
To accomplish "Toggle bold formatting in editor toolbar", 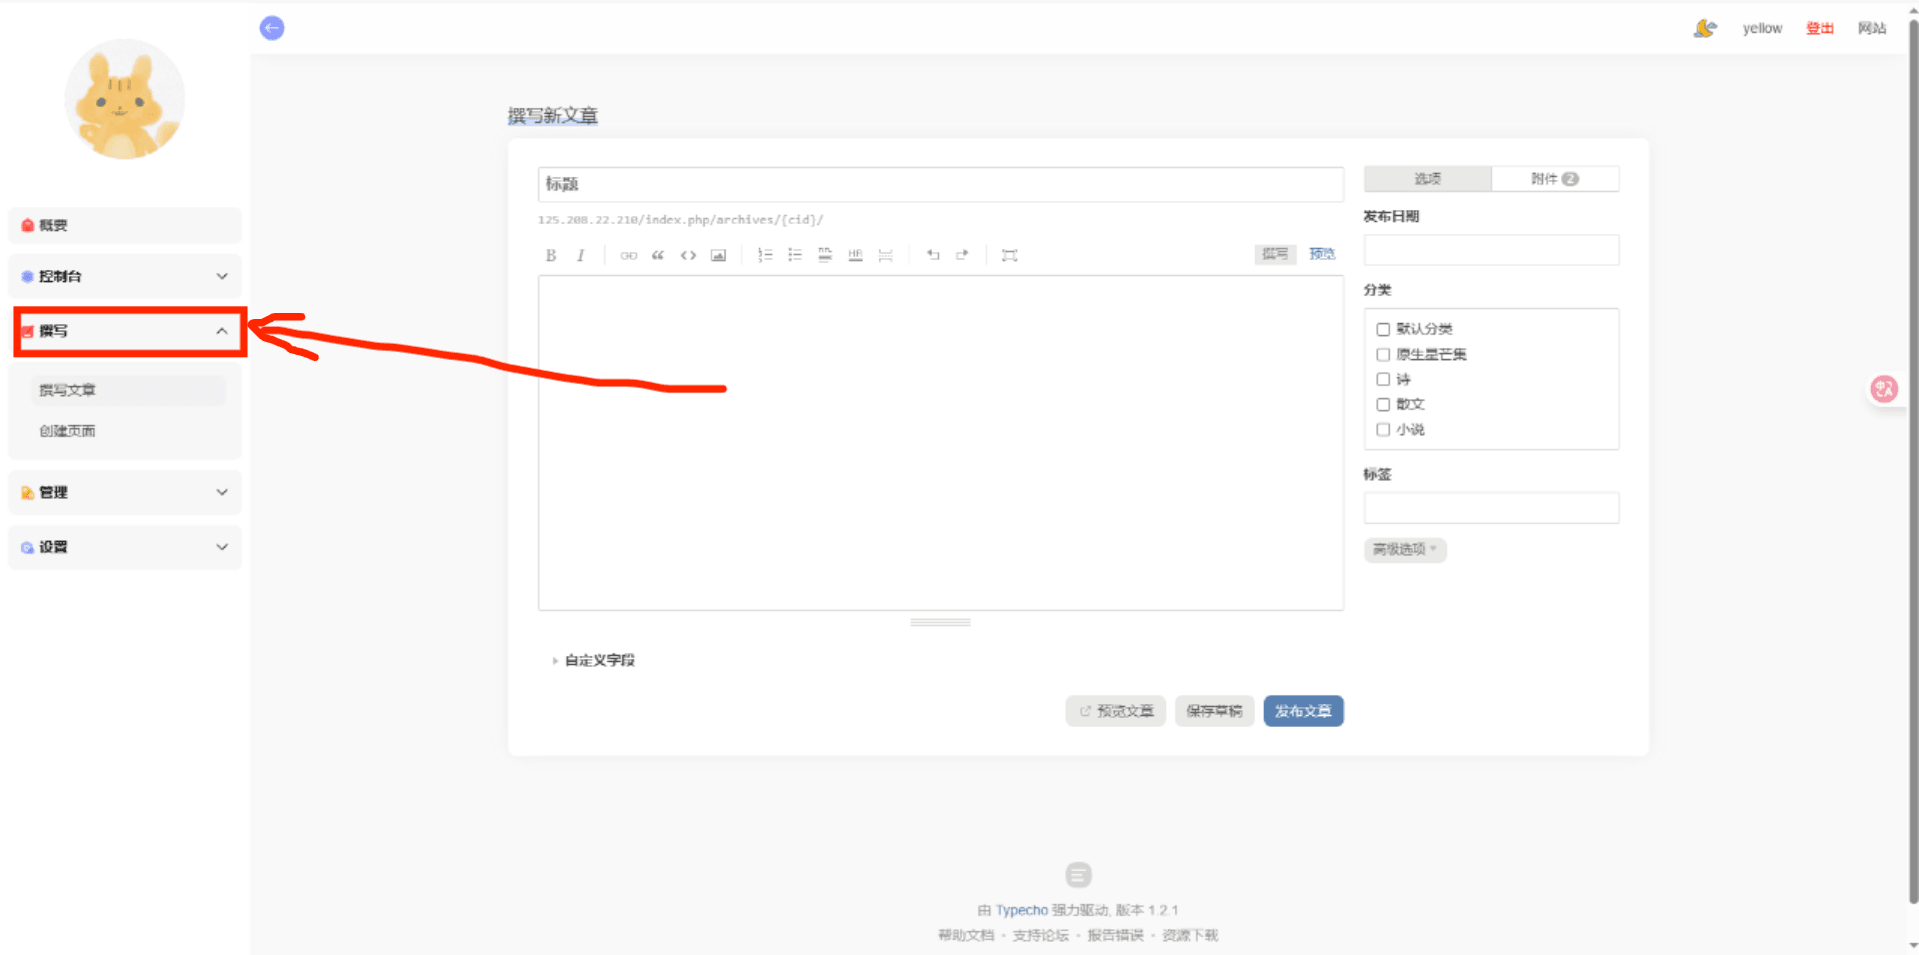I will (x=551, y=255).
